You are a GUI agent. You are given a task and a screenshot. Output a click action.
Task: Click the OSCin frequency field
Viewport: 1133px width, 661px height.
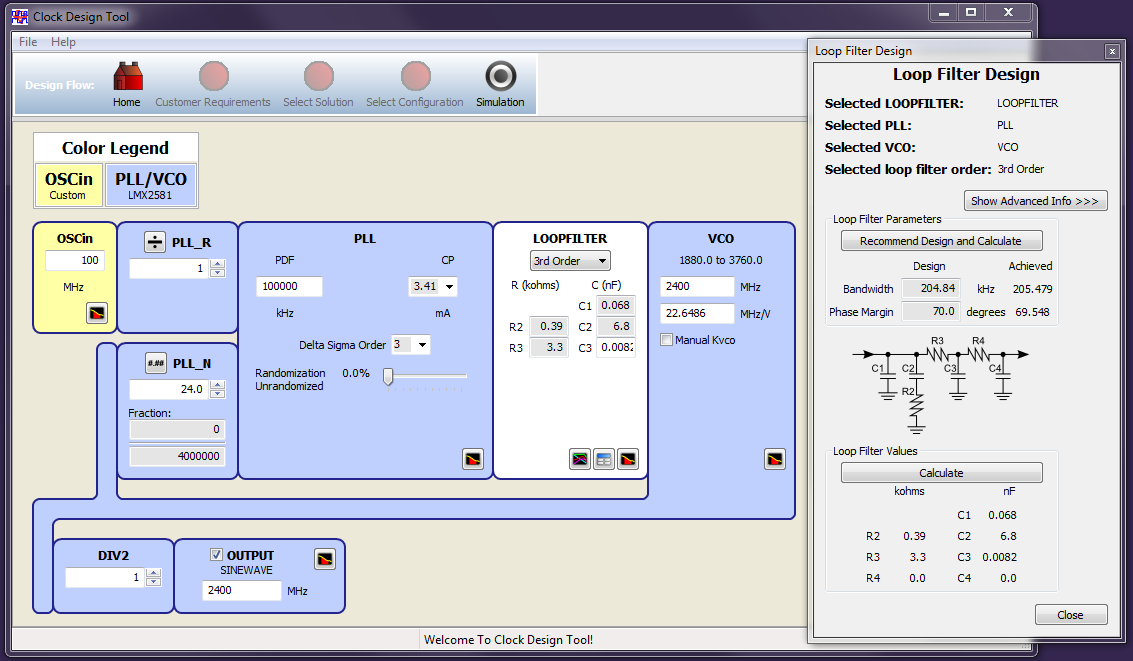(x=75, y=261)
